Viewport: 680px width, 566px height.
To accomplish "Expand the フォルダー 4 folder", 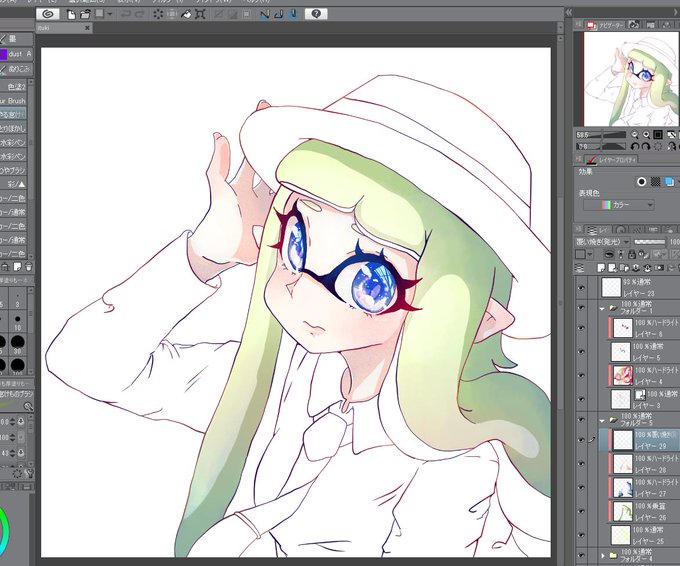I will tap(602, 556).
